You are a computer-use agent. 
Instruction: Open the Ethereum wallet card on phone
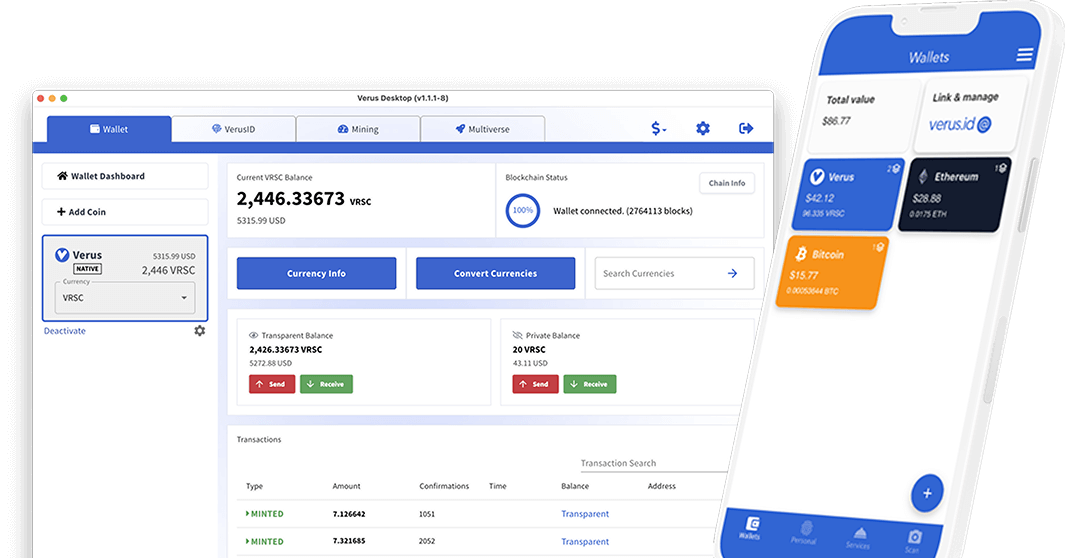click(955, 194)
